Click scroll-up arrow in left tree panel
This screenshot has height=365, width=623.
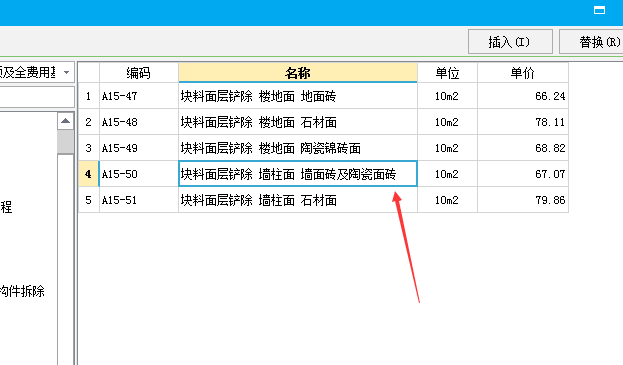[x=66, y=121]
